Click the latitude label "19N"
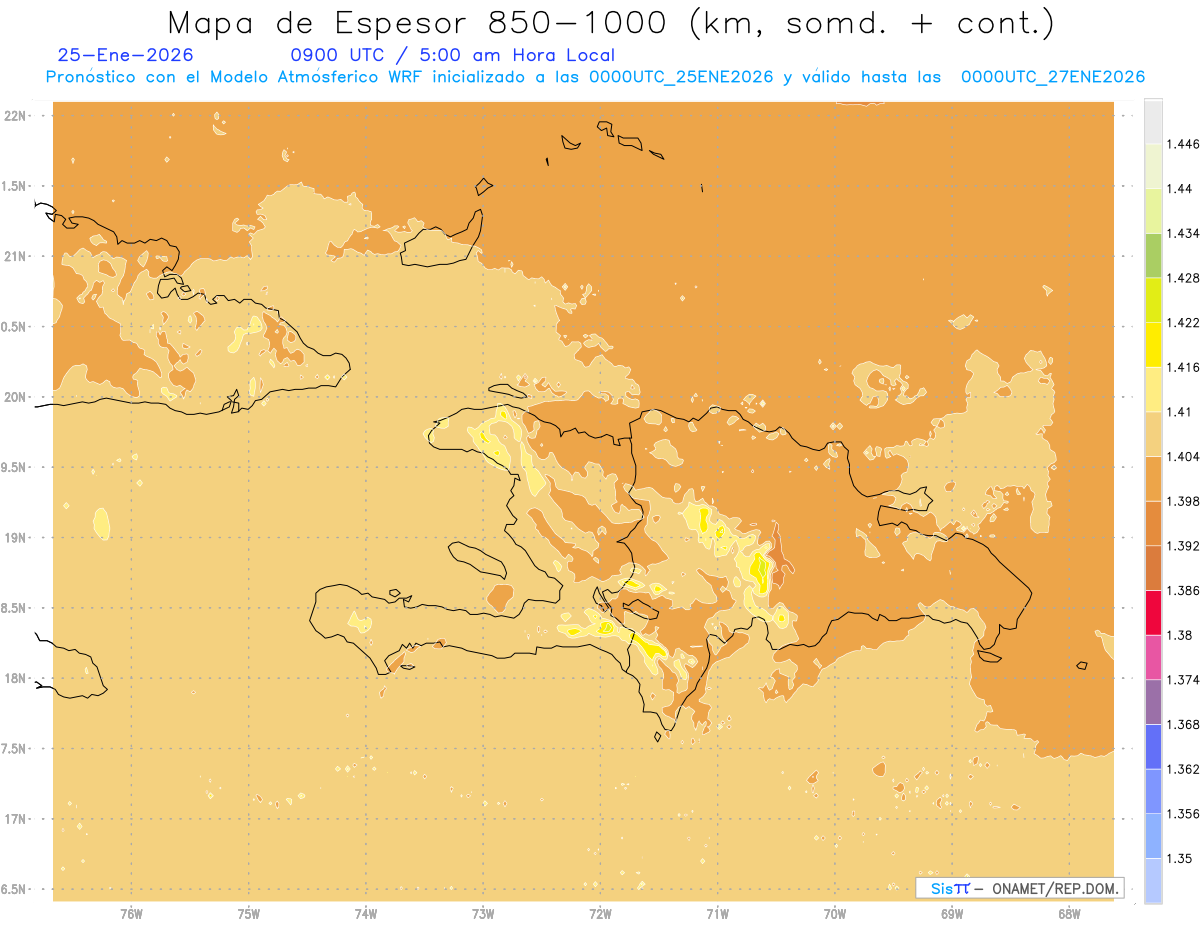Viewport: 1200px width, 927px height. click(16, 538)
